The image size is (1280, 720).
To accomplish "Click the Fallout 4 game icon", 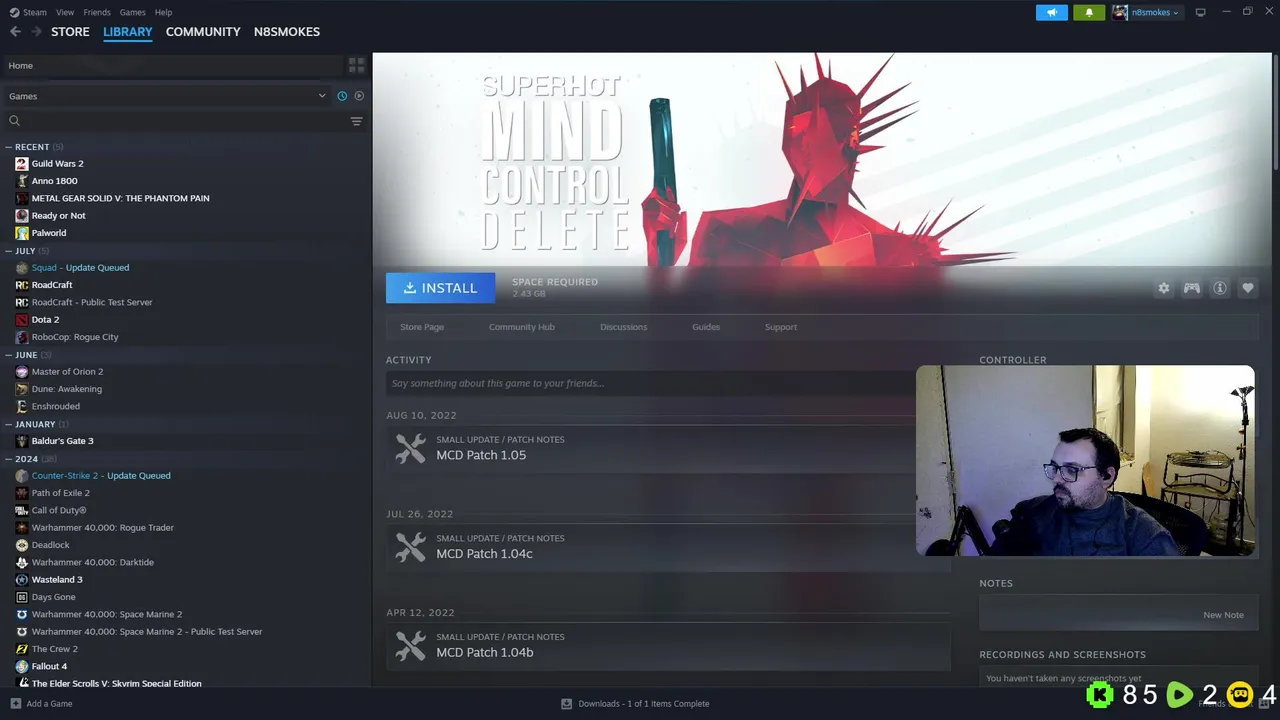I will (22, 666).
